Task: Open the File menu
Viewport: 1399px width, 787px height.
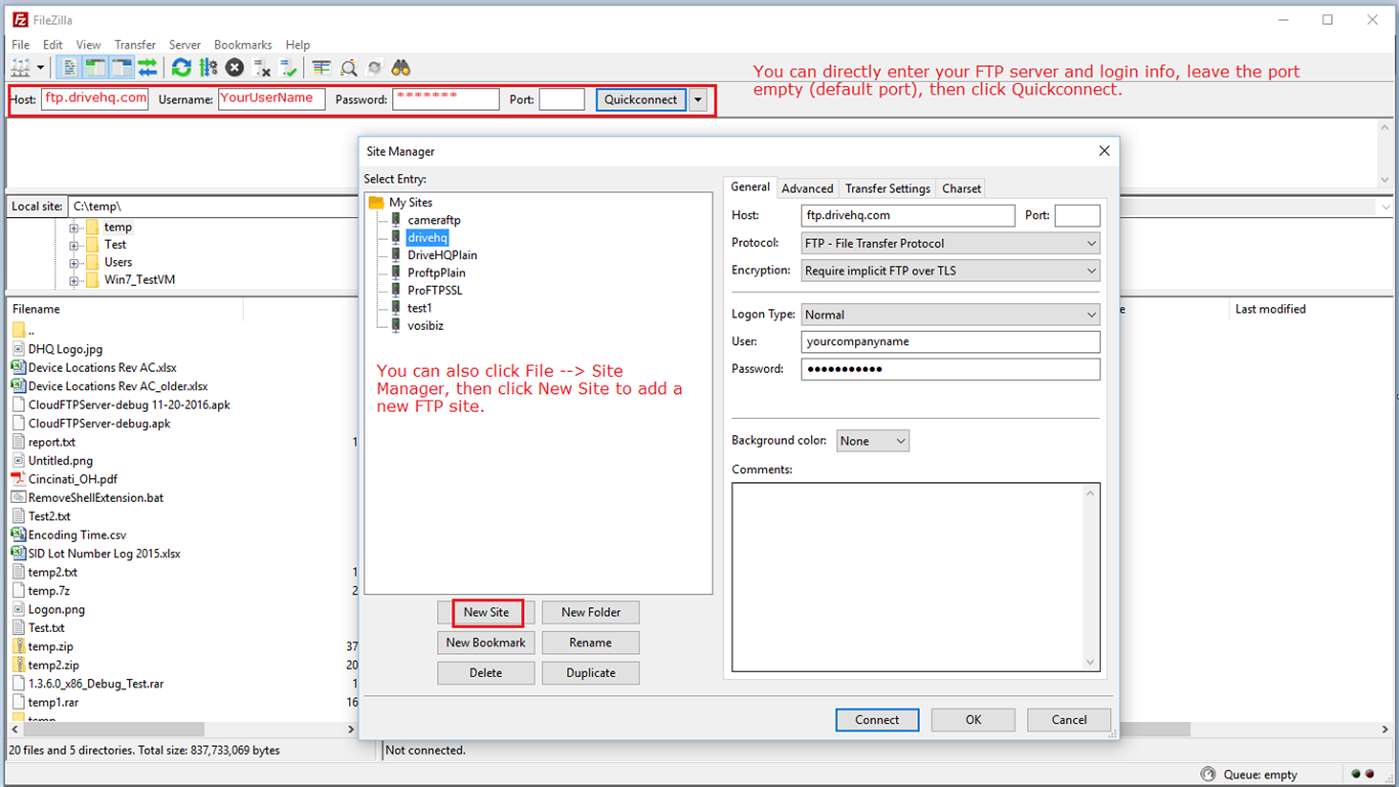Action: click(x=20, y=45)
